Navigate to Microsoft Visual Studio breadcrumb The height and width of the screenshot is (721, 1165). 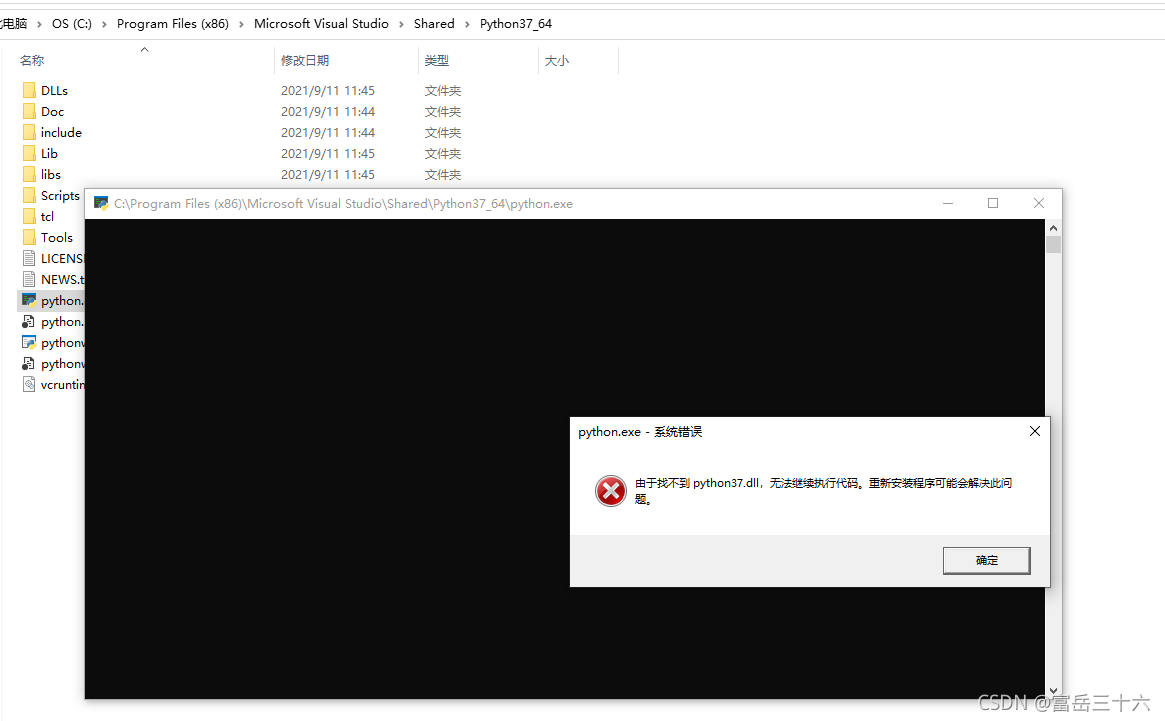click(321, 24)
